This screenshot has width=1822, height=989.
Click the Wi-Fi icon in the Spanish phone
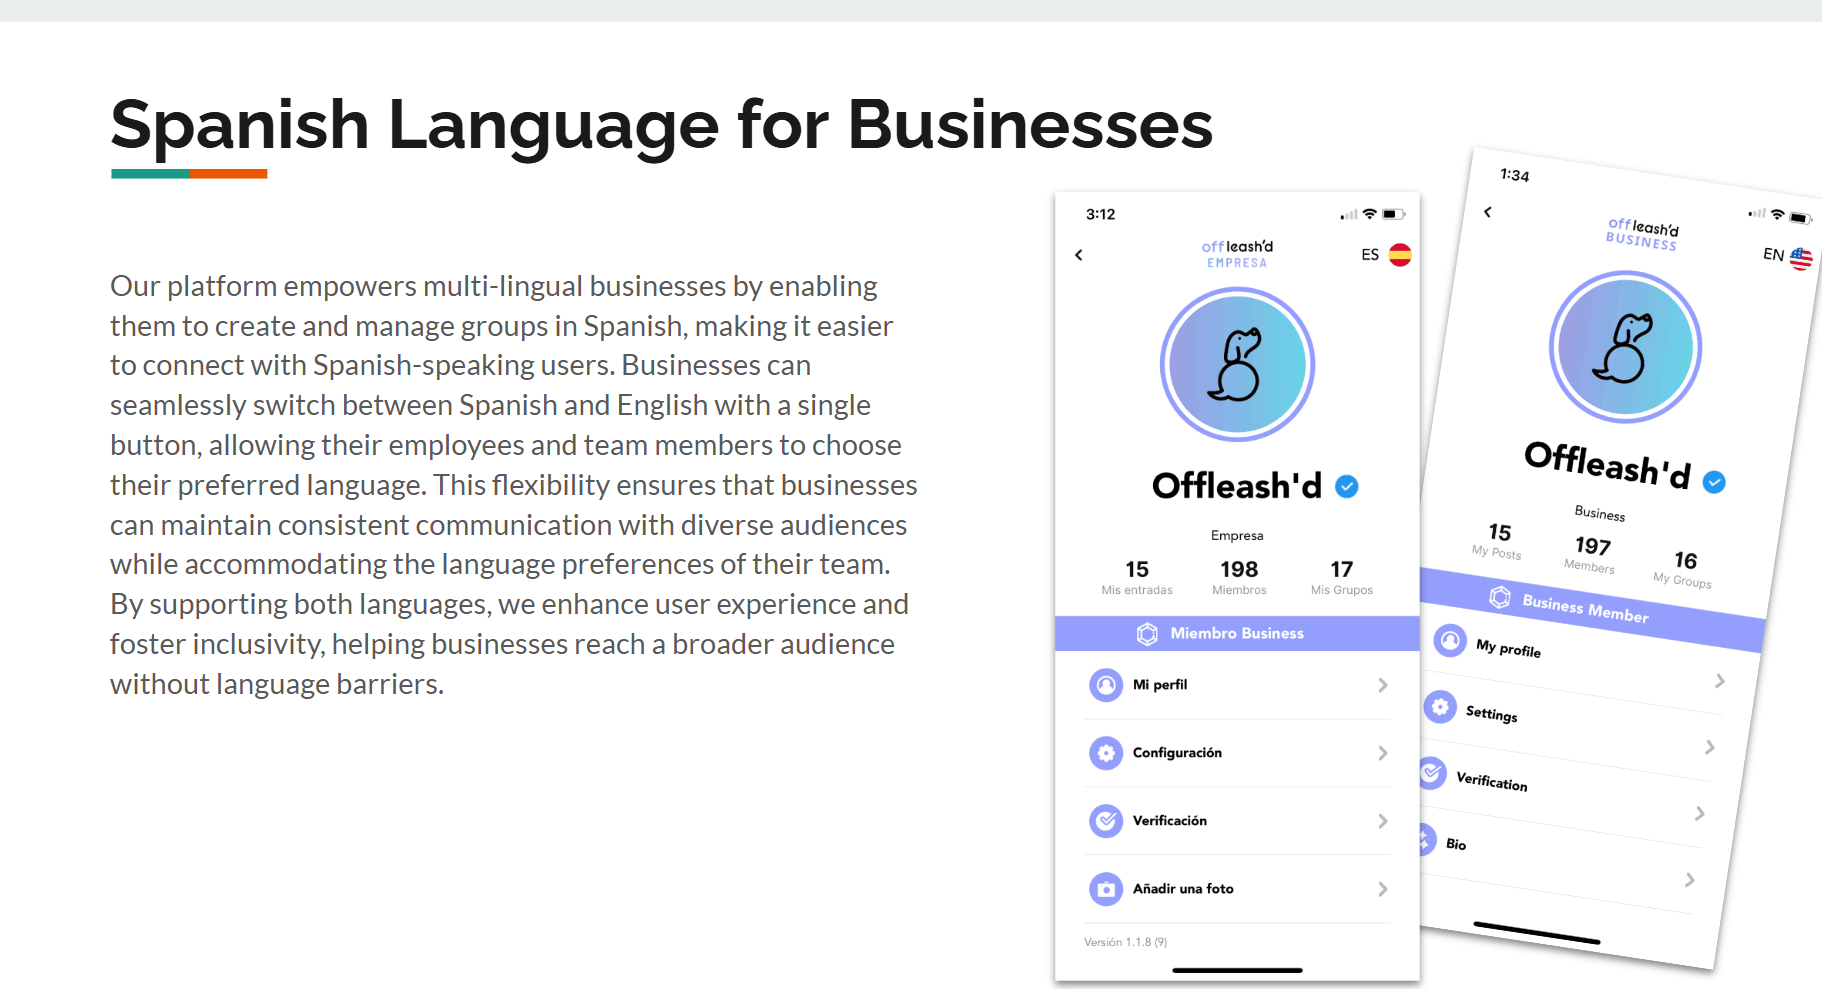tap(1370, 214)
